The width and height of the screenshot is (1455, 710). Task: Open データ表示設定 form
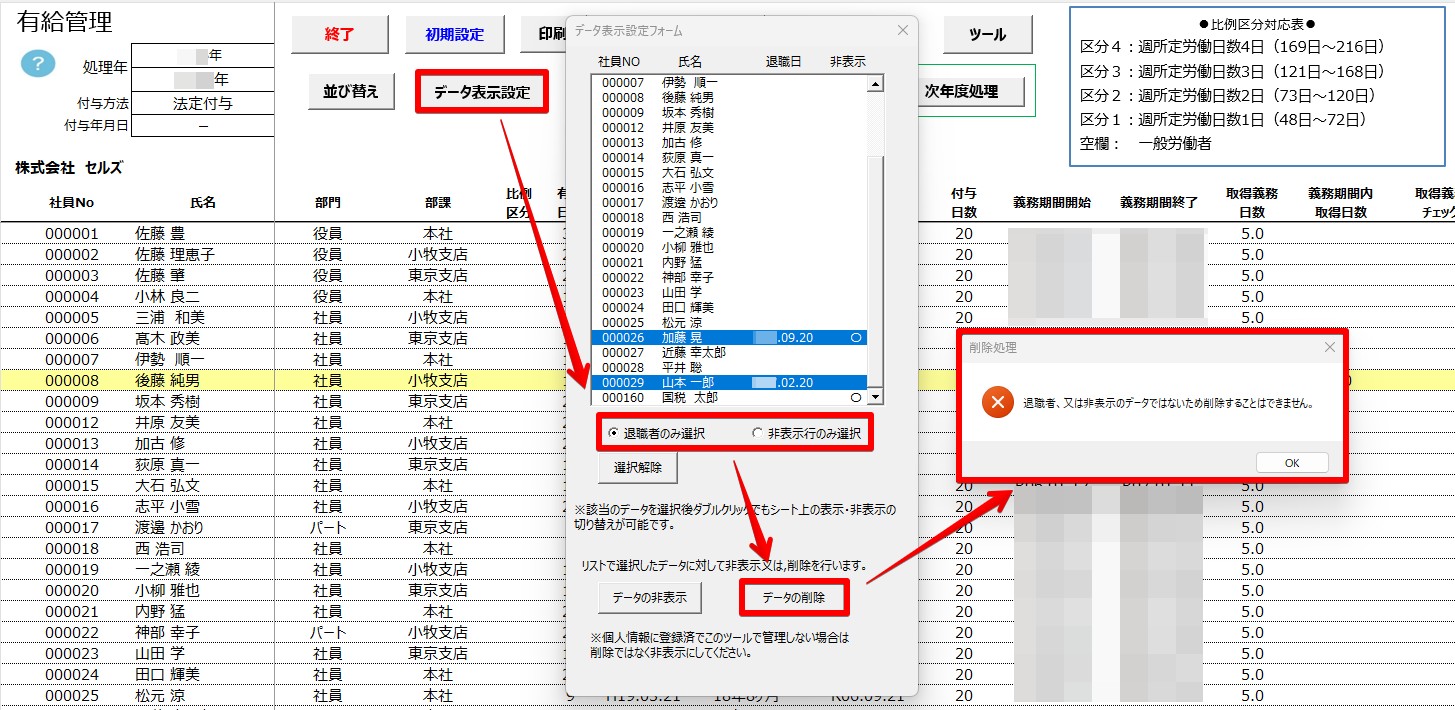click(x=481, y=92)
